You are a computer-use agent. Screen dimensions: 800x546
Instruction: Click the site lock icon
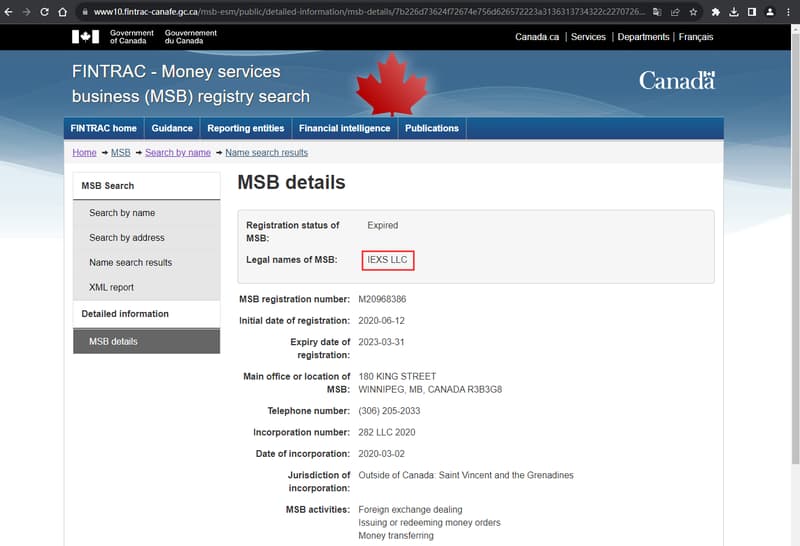[85, 12]
